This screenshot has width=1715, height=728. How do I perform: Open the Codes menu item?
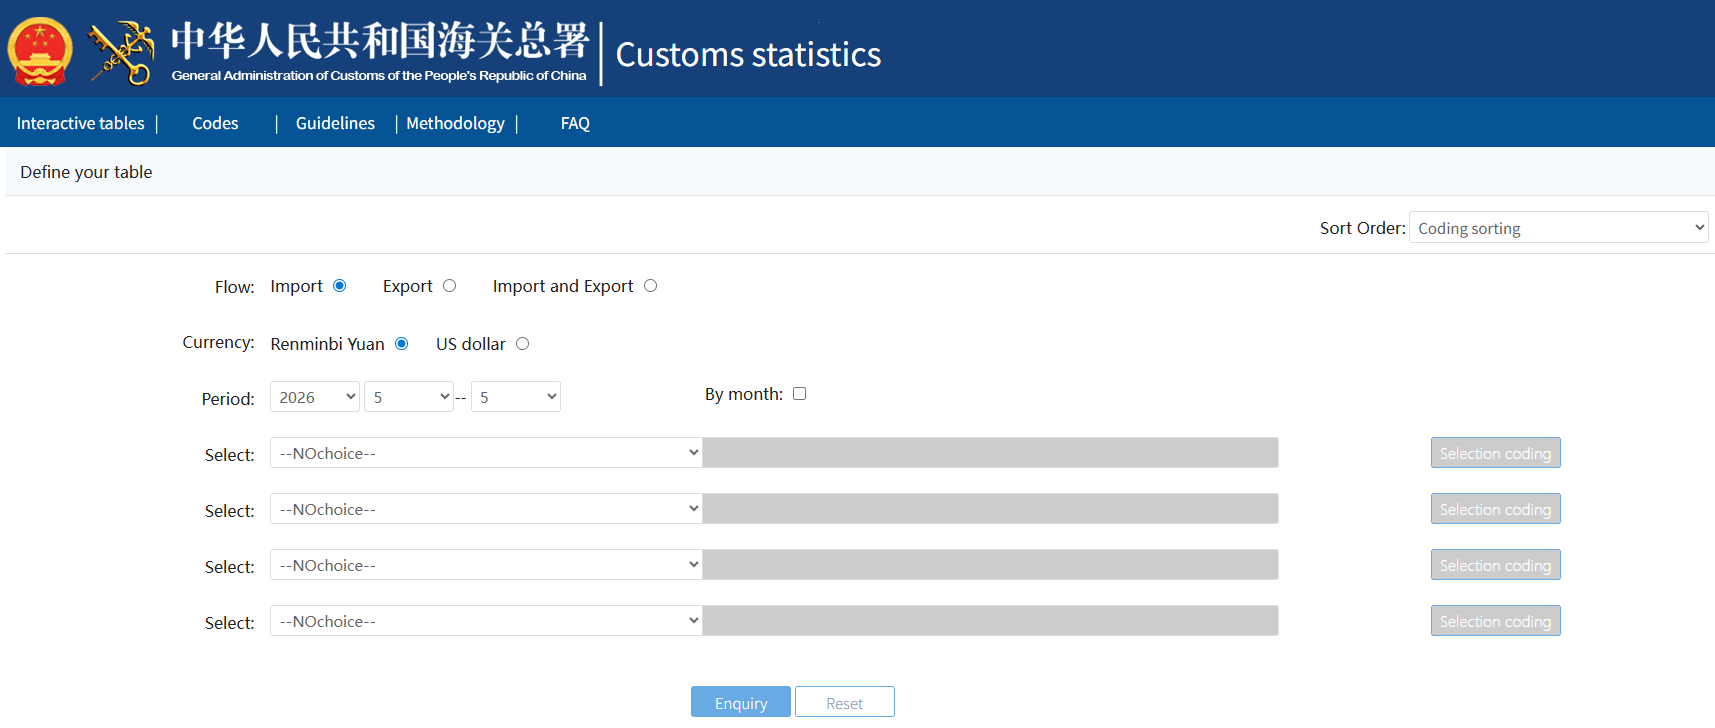[x=215, y=123]
